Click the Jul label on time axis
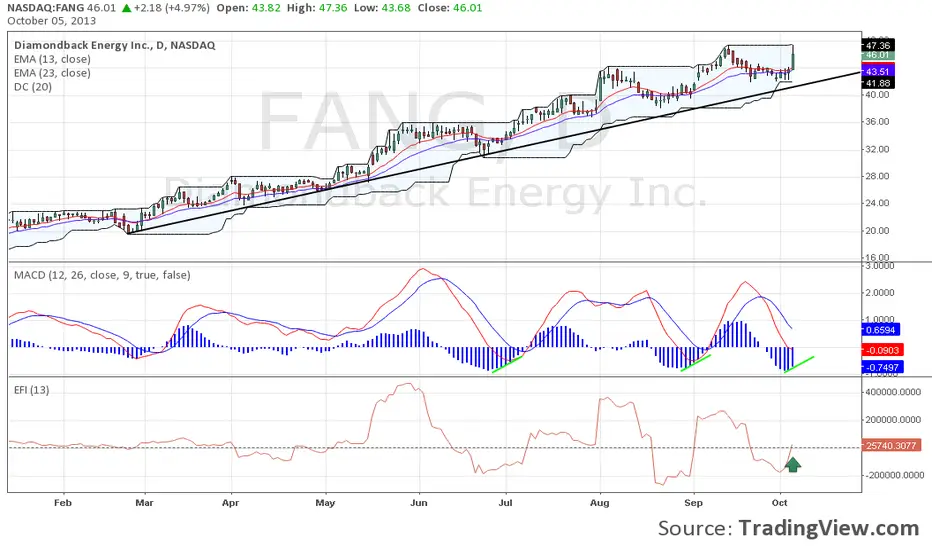The width and height of the screenshot is (932, 550). coord(505,503)
